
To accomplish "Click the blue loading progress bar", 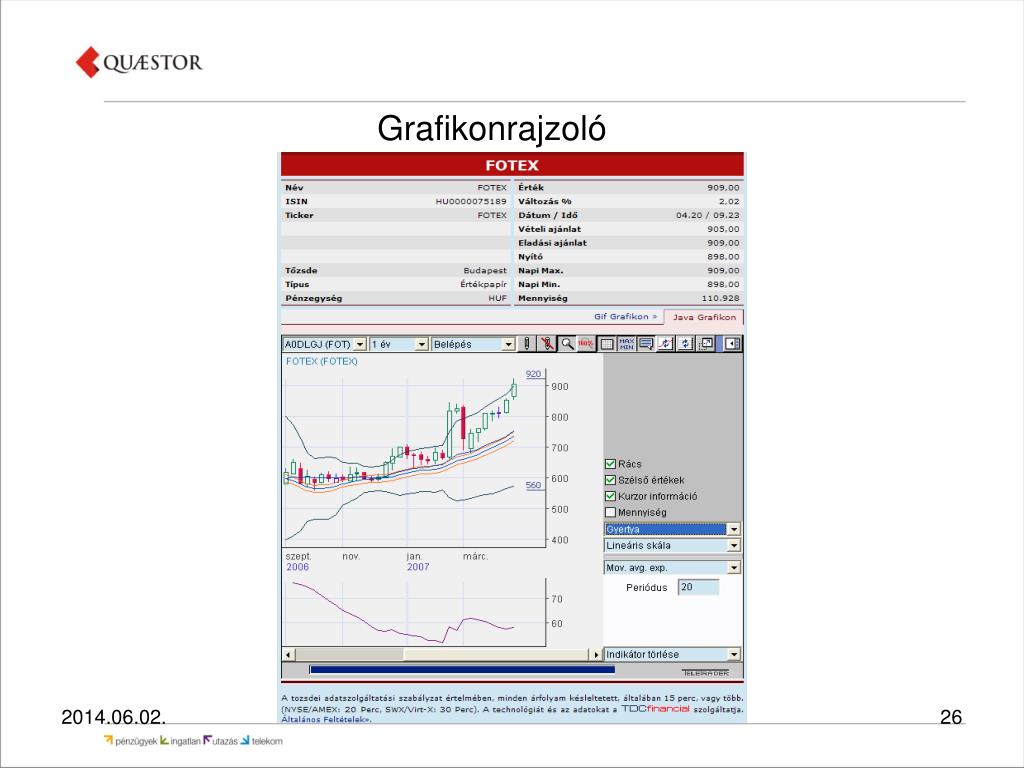I will coord(462,669).
